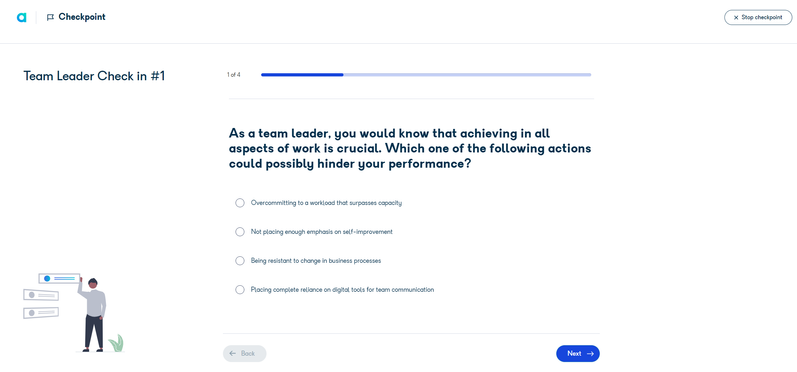The height and width of the screenshot is (372, 797).
Task: Select the Not placing enough emphasis radio button
Action: tap(240, 232)
